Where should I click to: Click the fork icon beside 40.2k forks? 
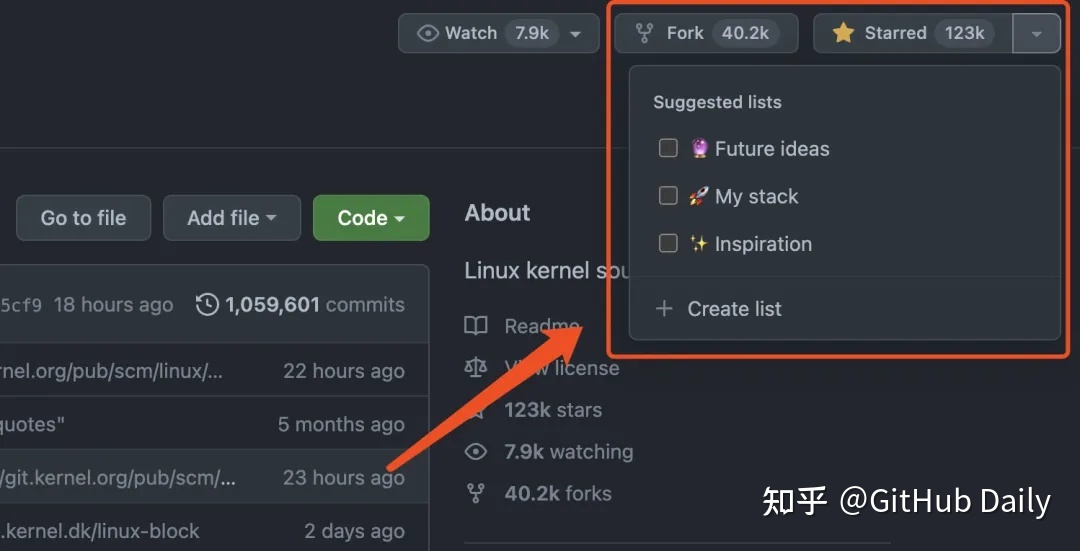click(476, 493)
